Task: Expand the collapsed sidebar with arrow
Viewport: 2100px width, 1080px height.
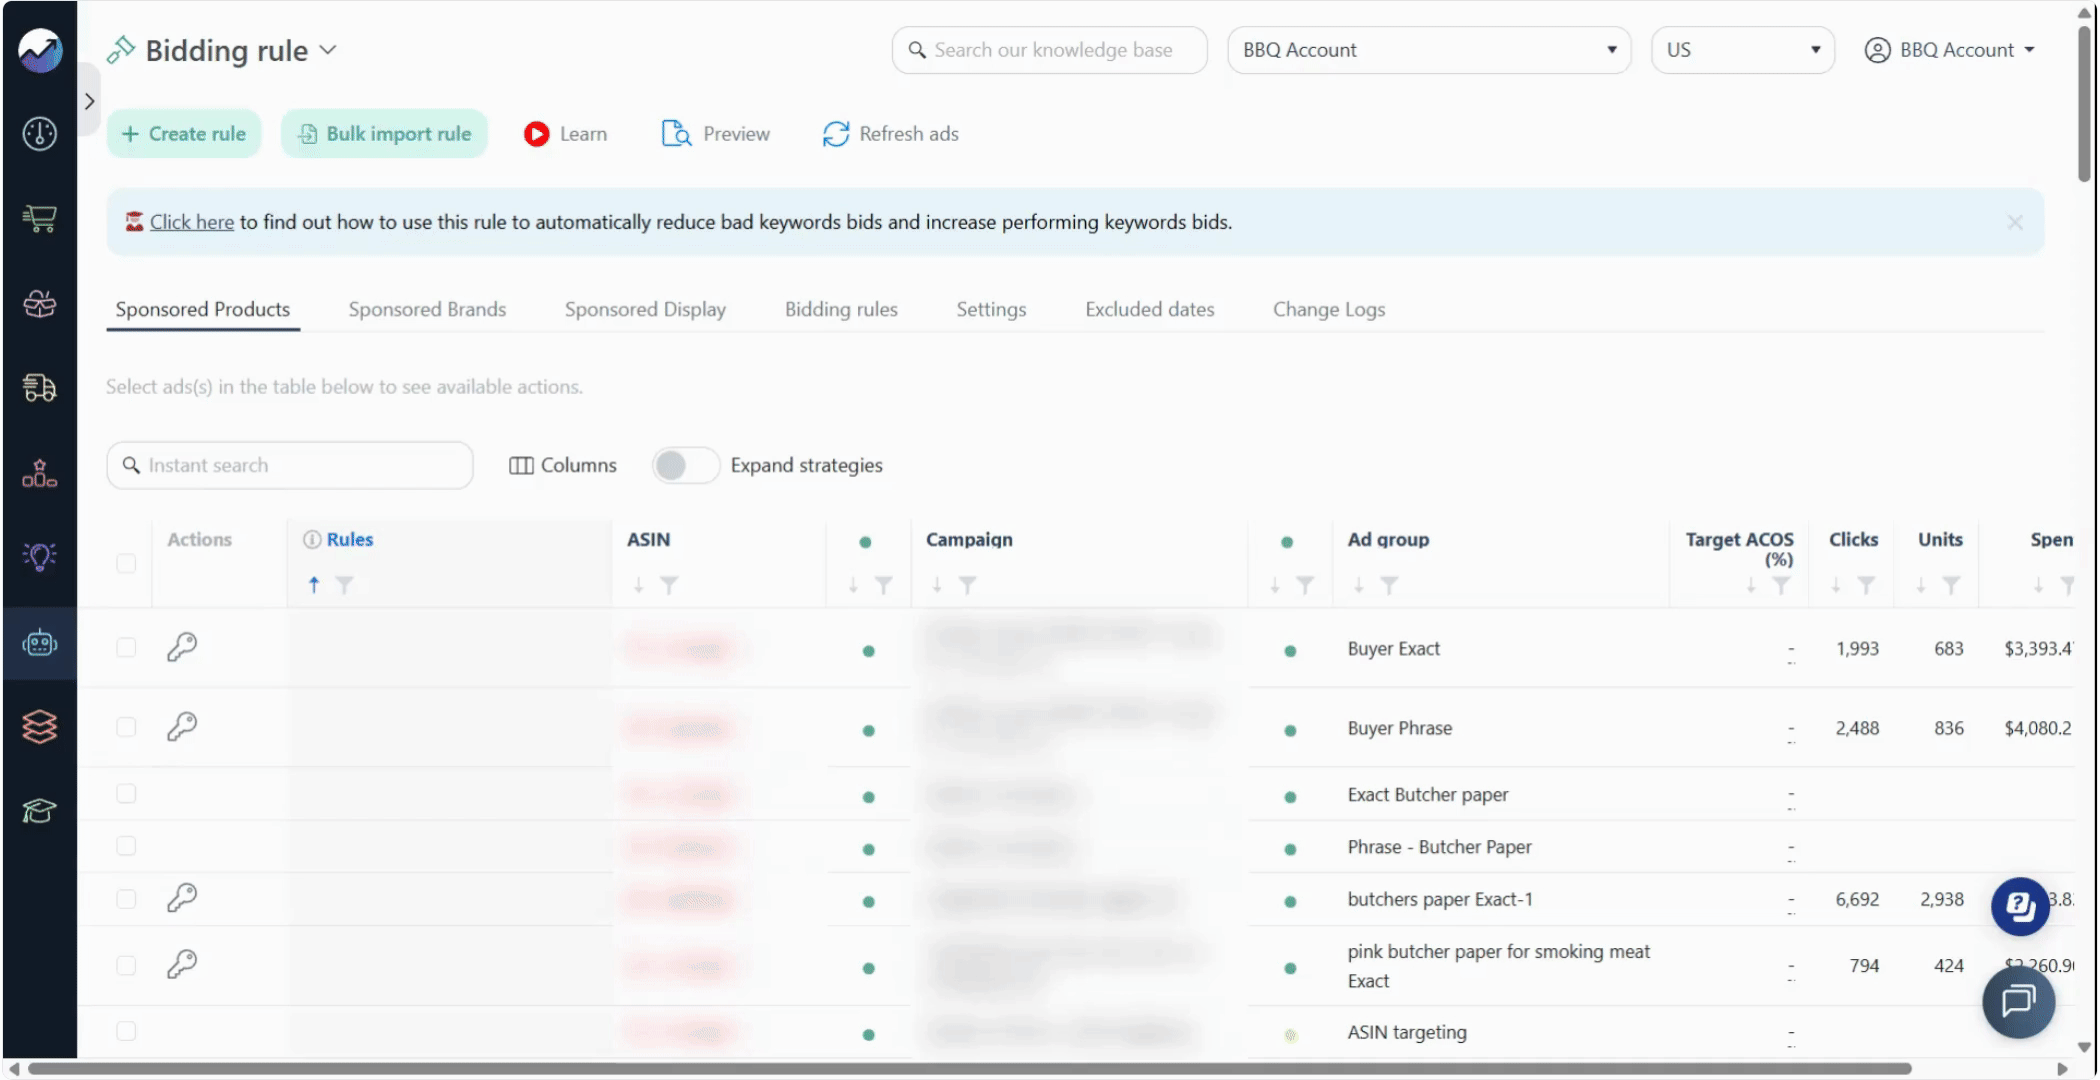Action: [x=90, y=101]
